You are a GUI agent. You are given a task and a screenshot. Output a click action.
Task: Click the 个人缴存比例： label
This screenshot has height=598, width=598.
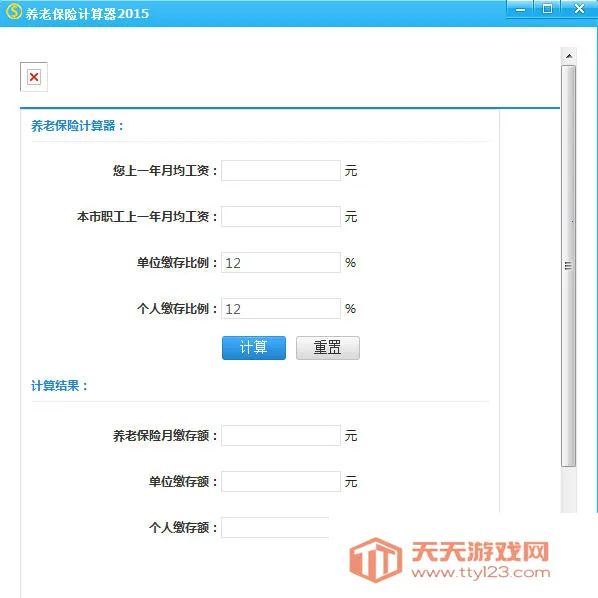pos(177,309)
